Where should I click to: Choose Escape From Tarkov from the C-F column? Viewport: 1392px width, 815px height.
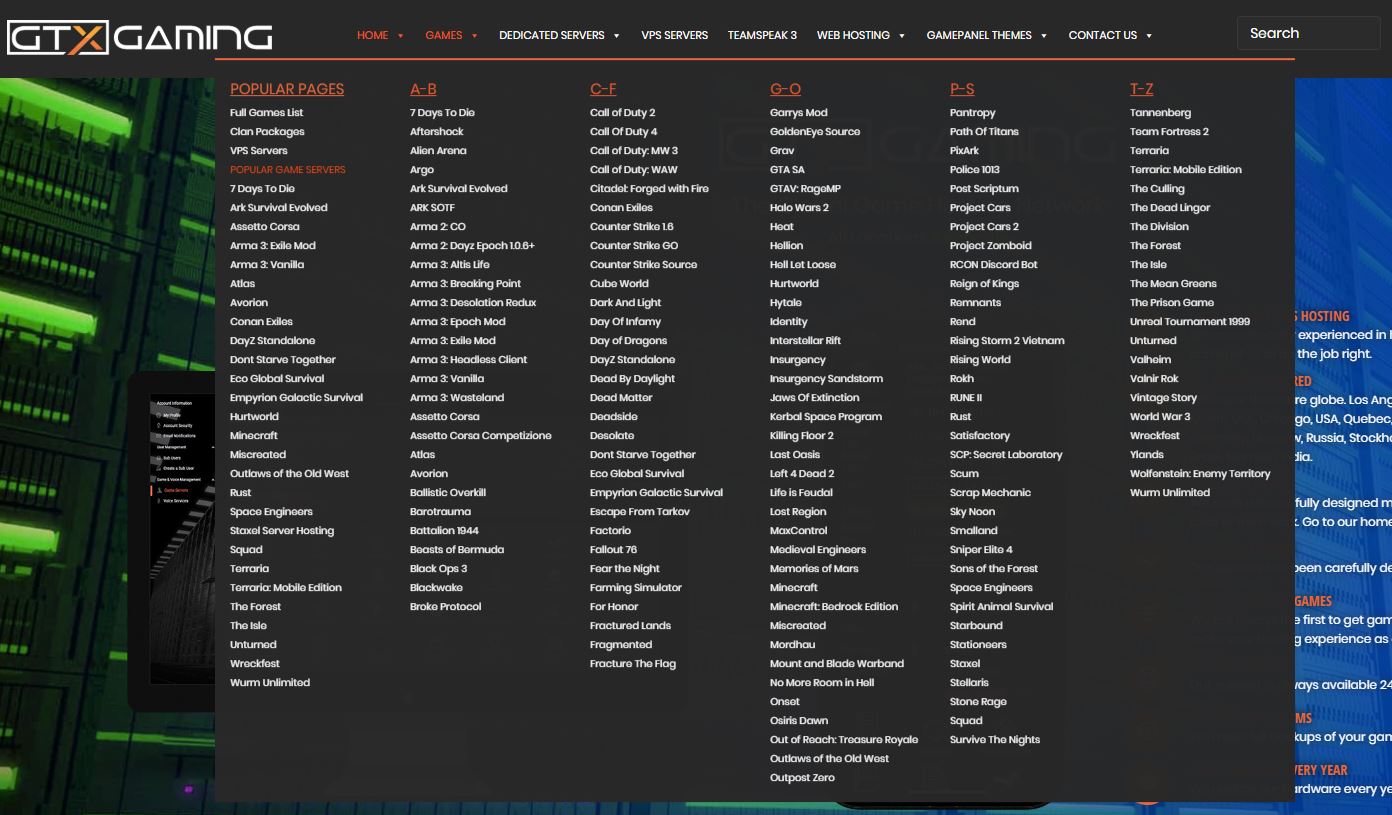click(x=639, y=512)
